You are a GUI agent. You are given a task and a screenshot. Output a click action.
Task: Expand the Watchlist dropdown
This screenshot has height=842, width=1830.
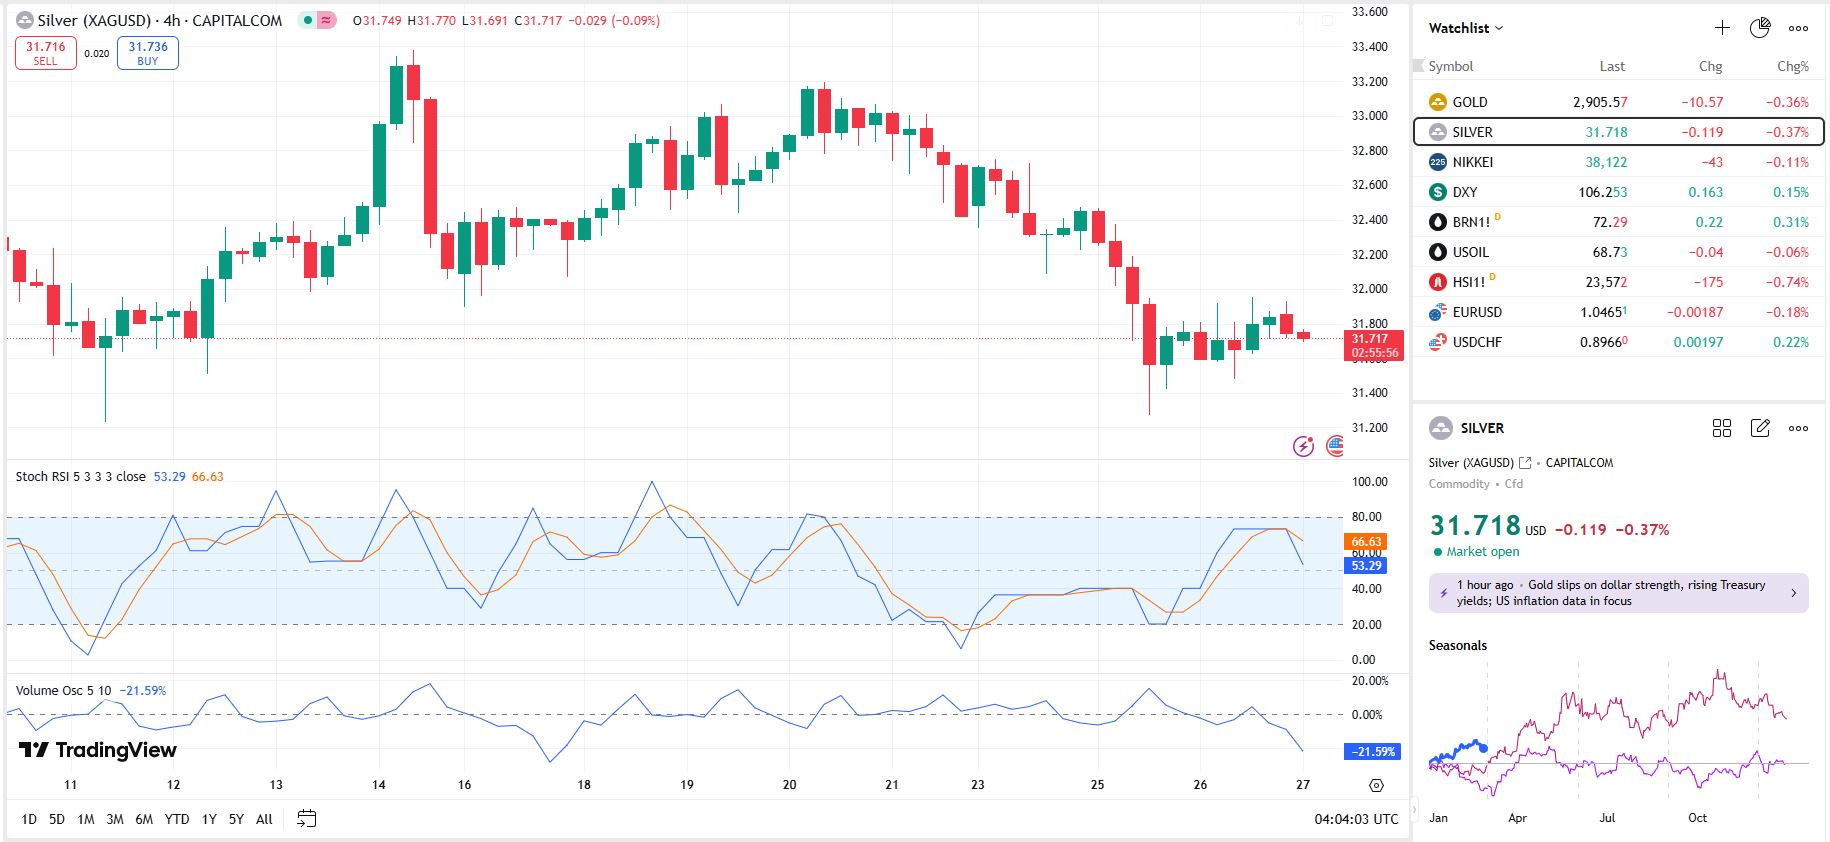click(1465, 28)
